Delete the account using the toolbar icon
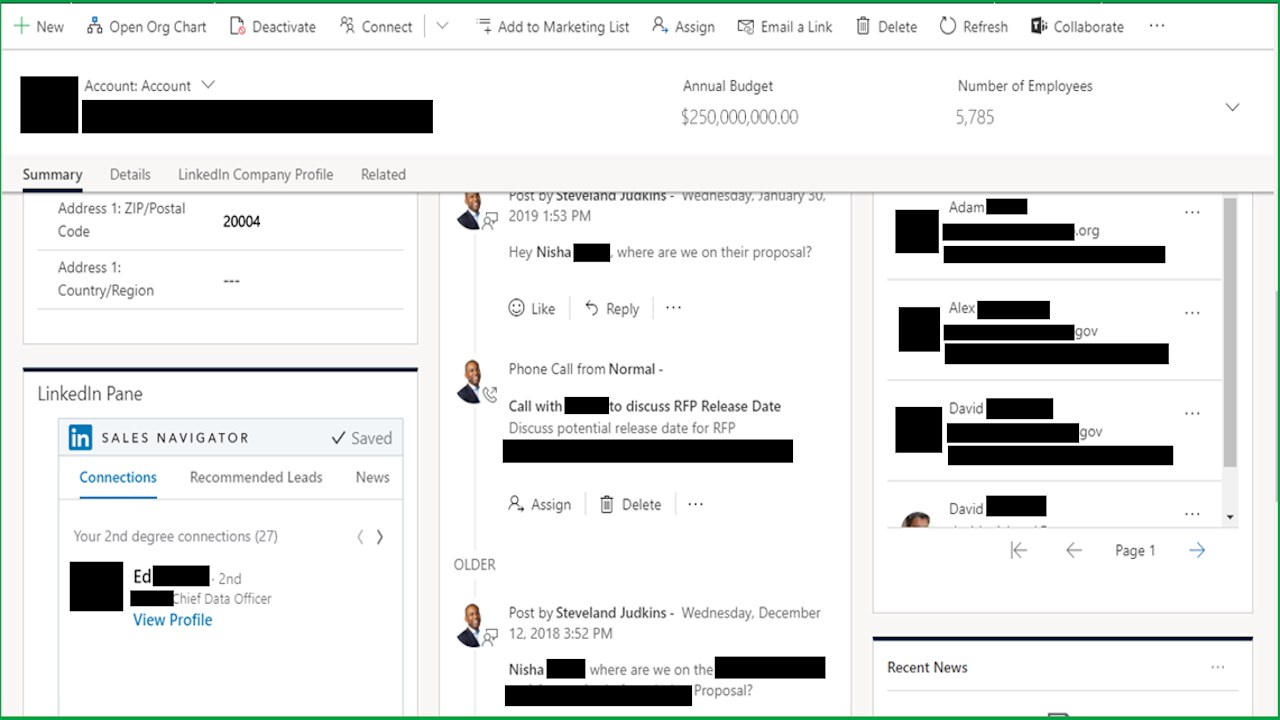 tap(885, 26)
